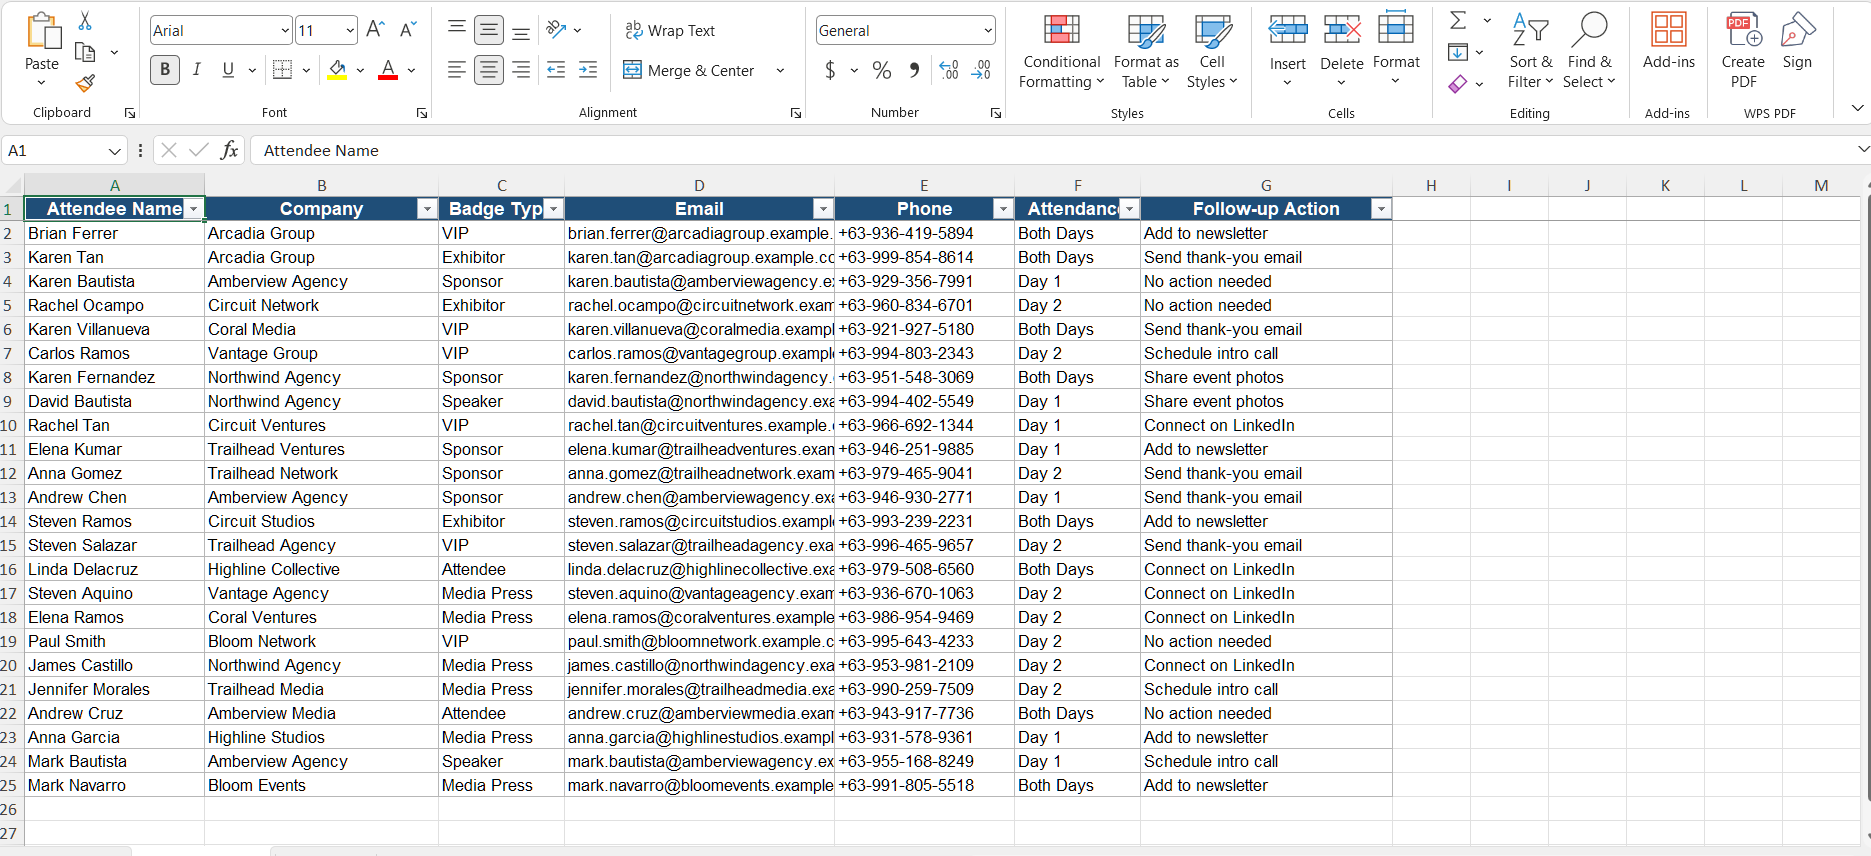
Task: Open the number format dropdown
Action: (988, 31)
